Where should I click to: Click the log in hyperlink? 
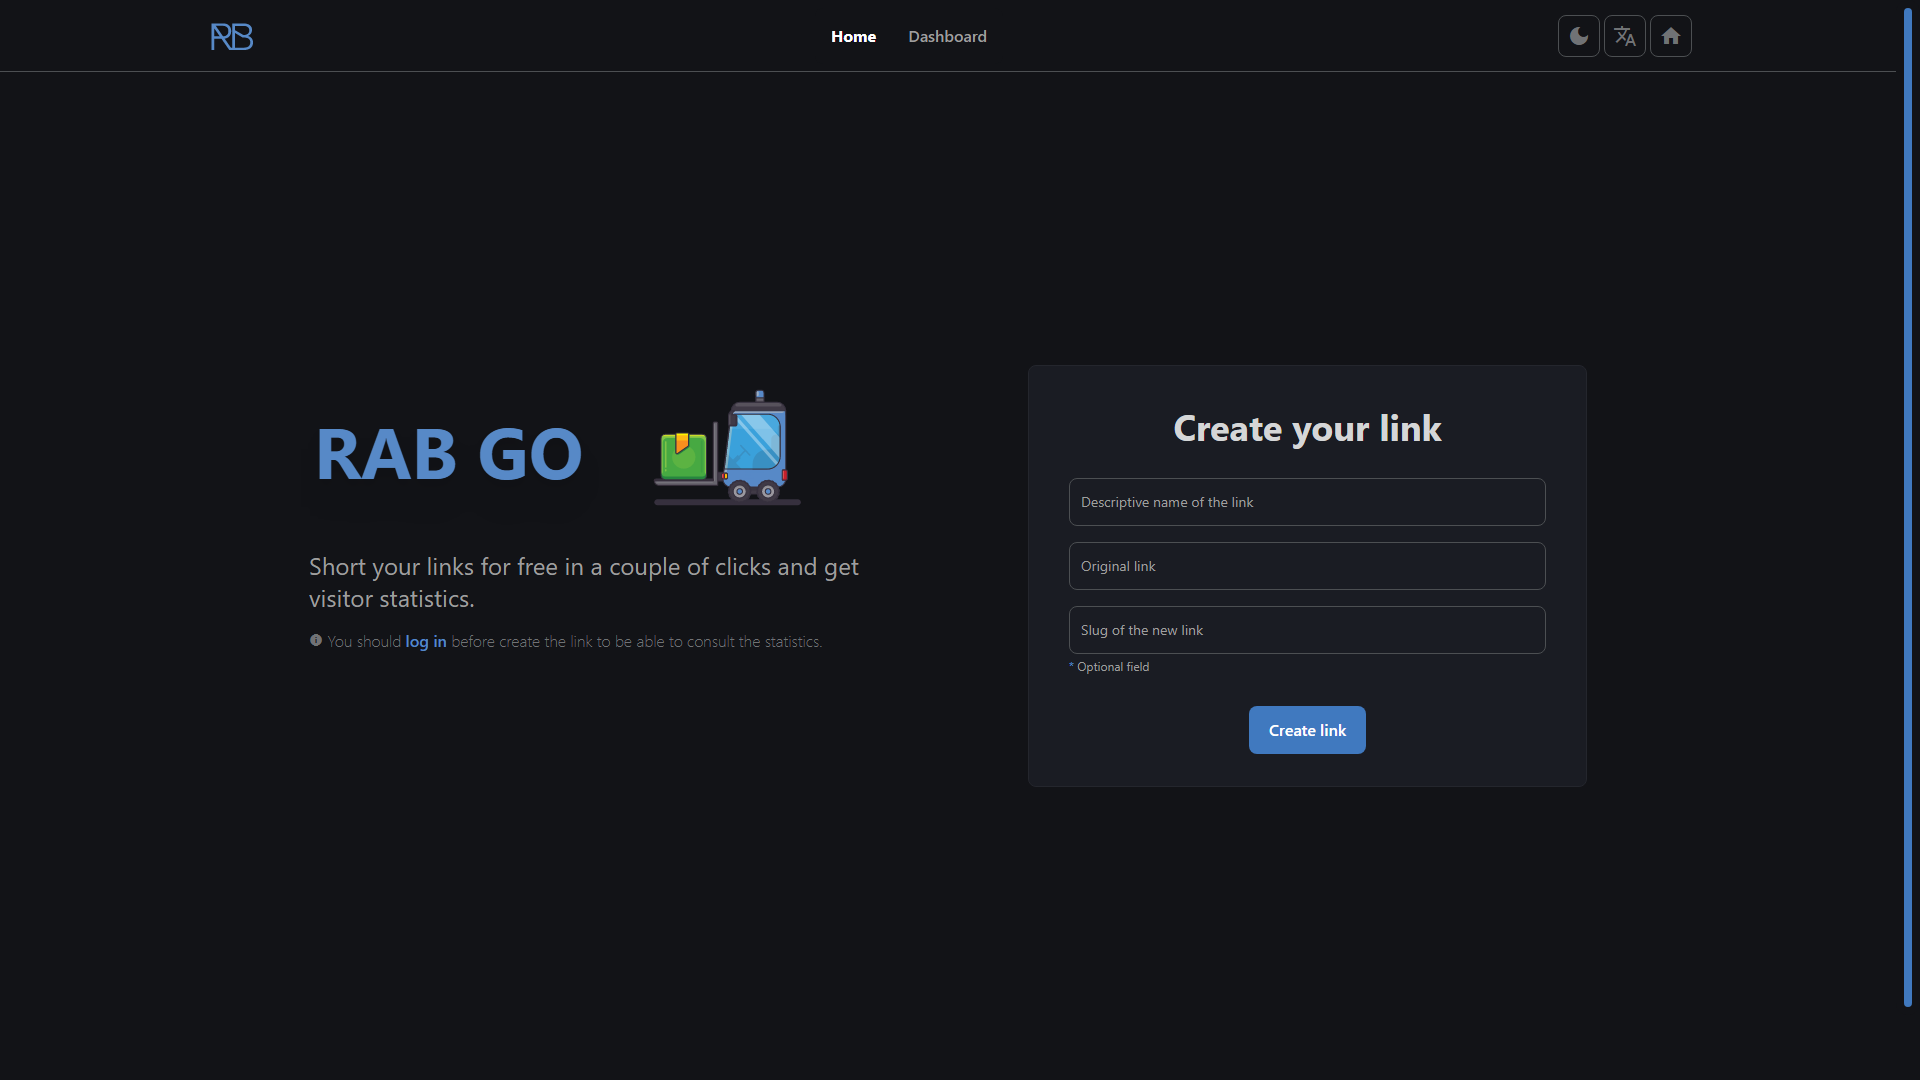425,641
